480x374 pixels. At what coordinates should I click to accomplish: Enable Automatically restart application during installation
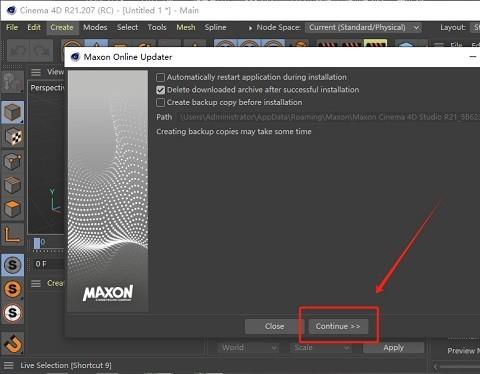[160, 77]
